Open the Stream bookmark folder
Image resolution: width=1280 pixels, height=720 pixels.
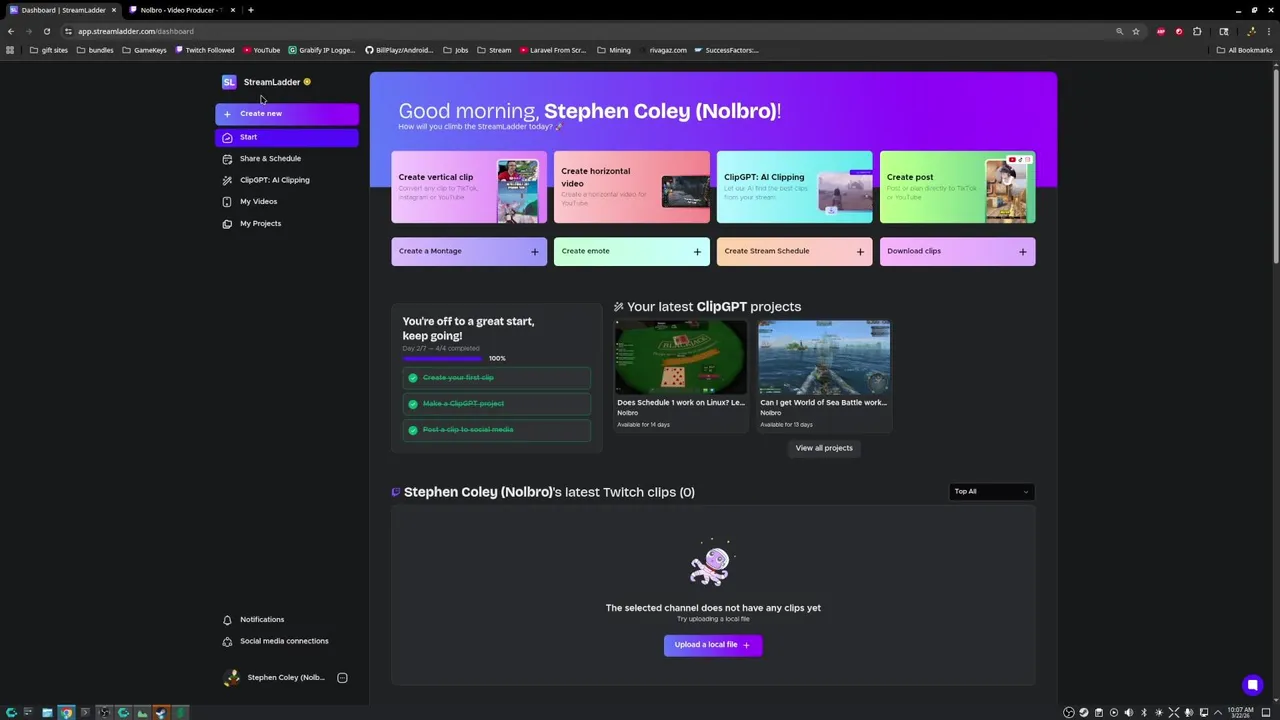coord(494,50)
